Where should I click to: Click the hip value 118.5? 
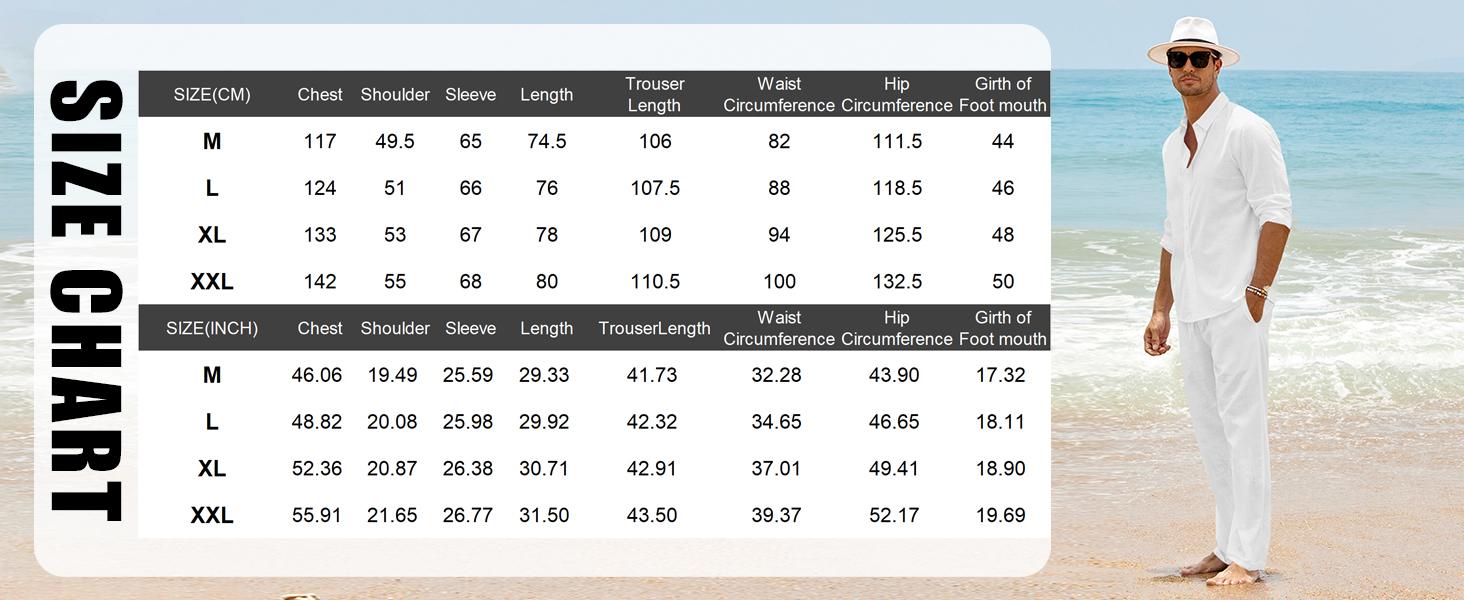click(897, 188)
